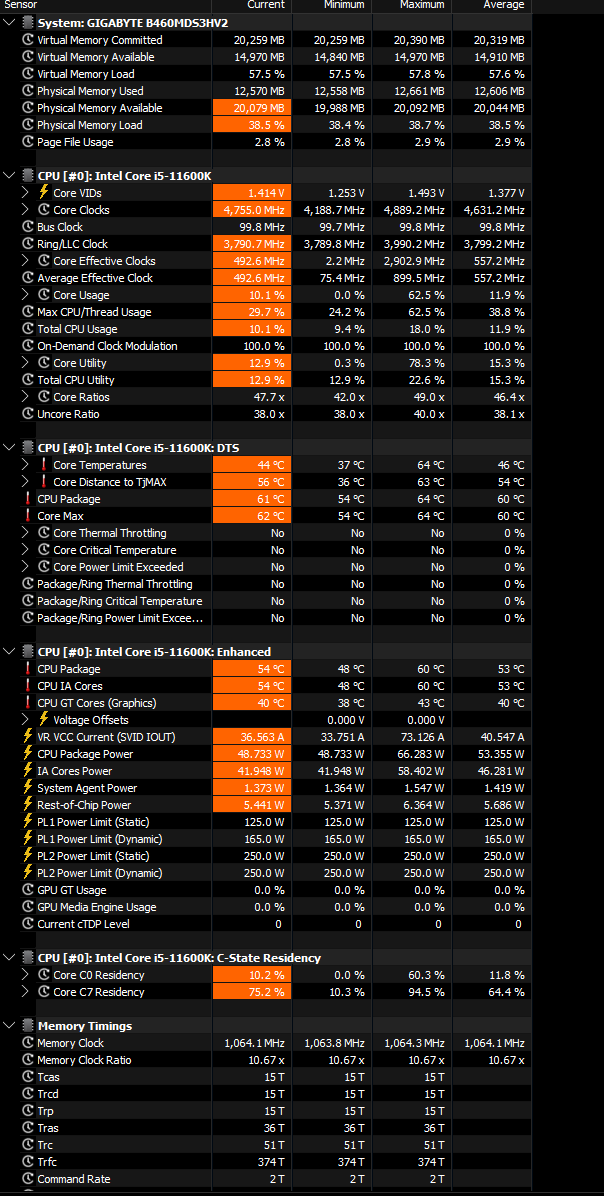Collapse the C-State Residency group
604x1196 pixels.
[x=9, y=957]
